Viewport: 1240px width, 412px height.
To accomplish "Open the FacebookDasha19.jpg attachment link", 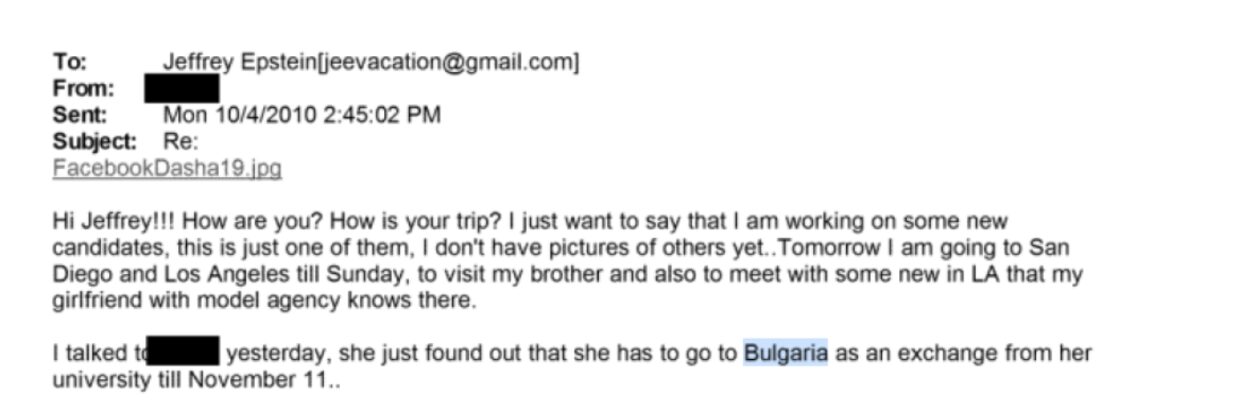I will tap(167, 169).
